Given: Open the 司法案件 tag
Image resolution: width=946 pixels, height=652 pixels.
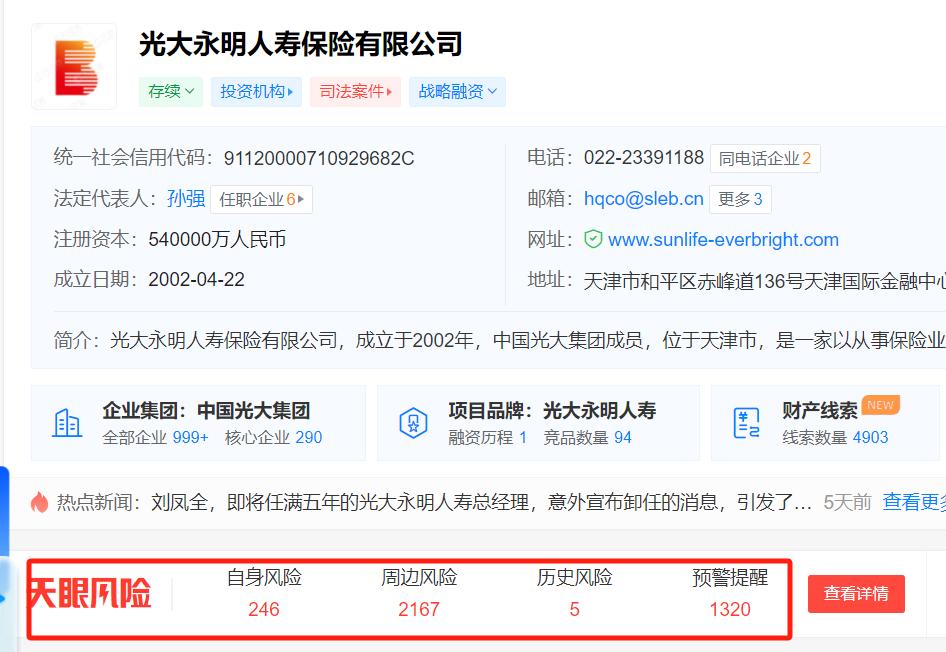Looking at the screenshot, I should (x=355, y=92).
